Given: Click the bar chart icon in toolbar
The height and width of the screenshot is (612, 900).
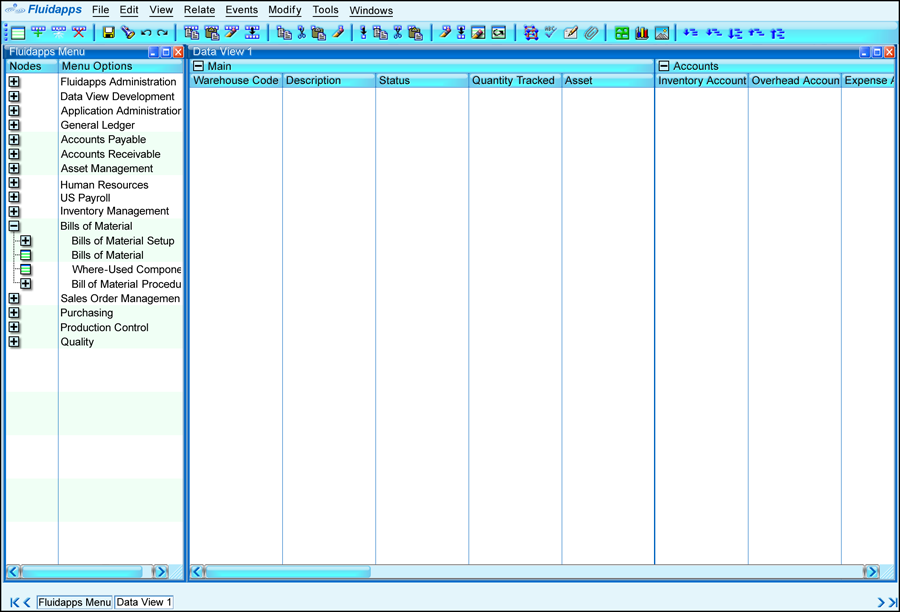Looking at the screenshot, I should (641, 33).
